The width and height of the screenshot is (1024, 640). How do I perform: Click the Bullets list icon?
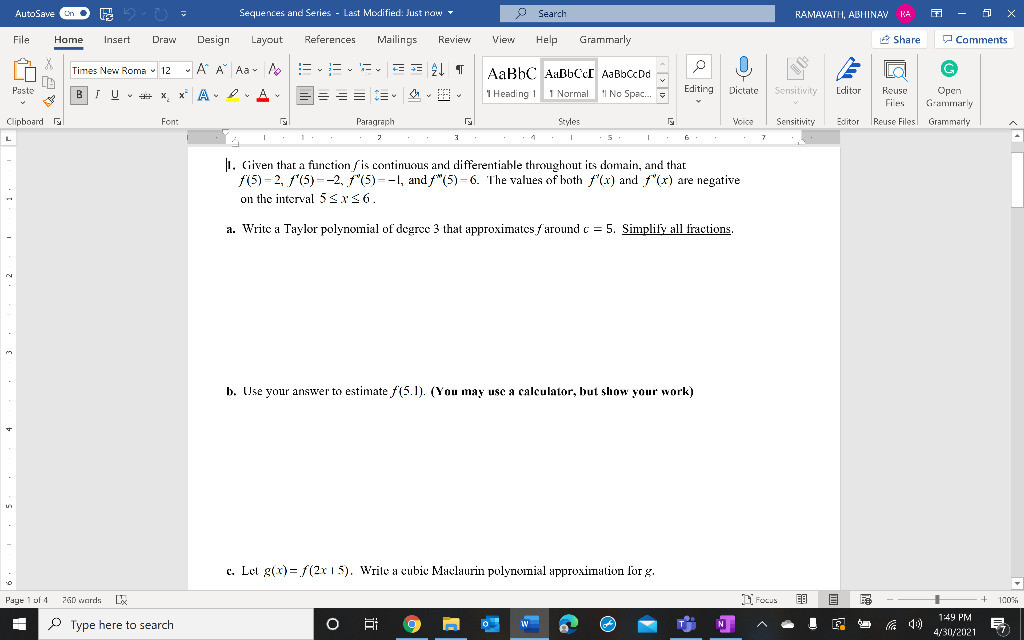(x=304, y=70)
